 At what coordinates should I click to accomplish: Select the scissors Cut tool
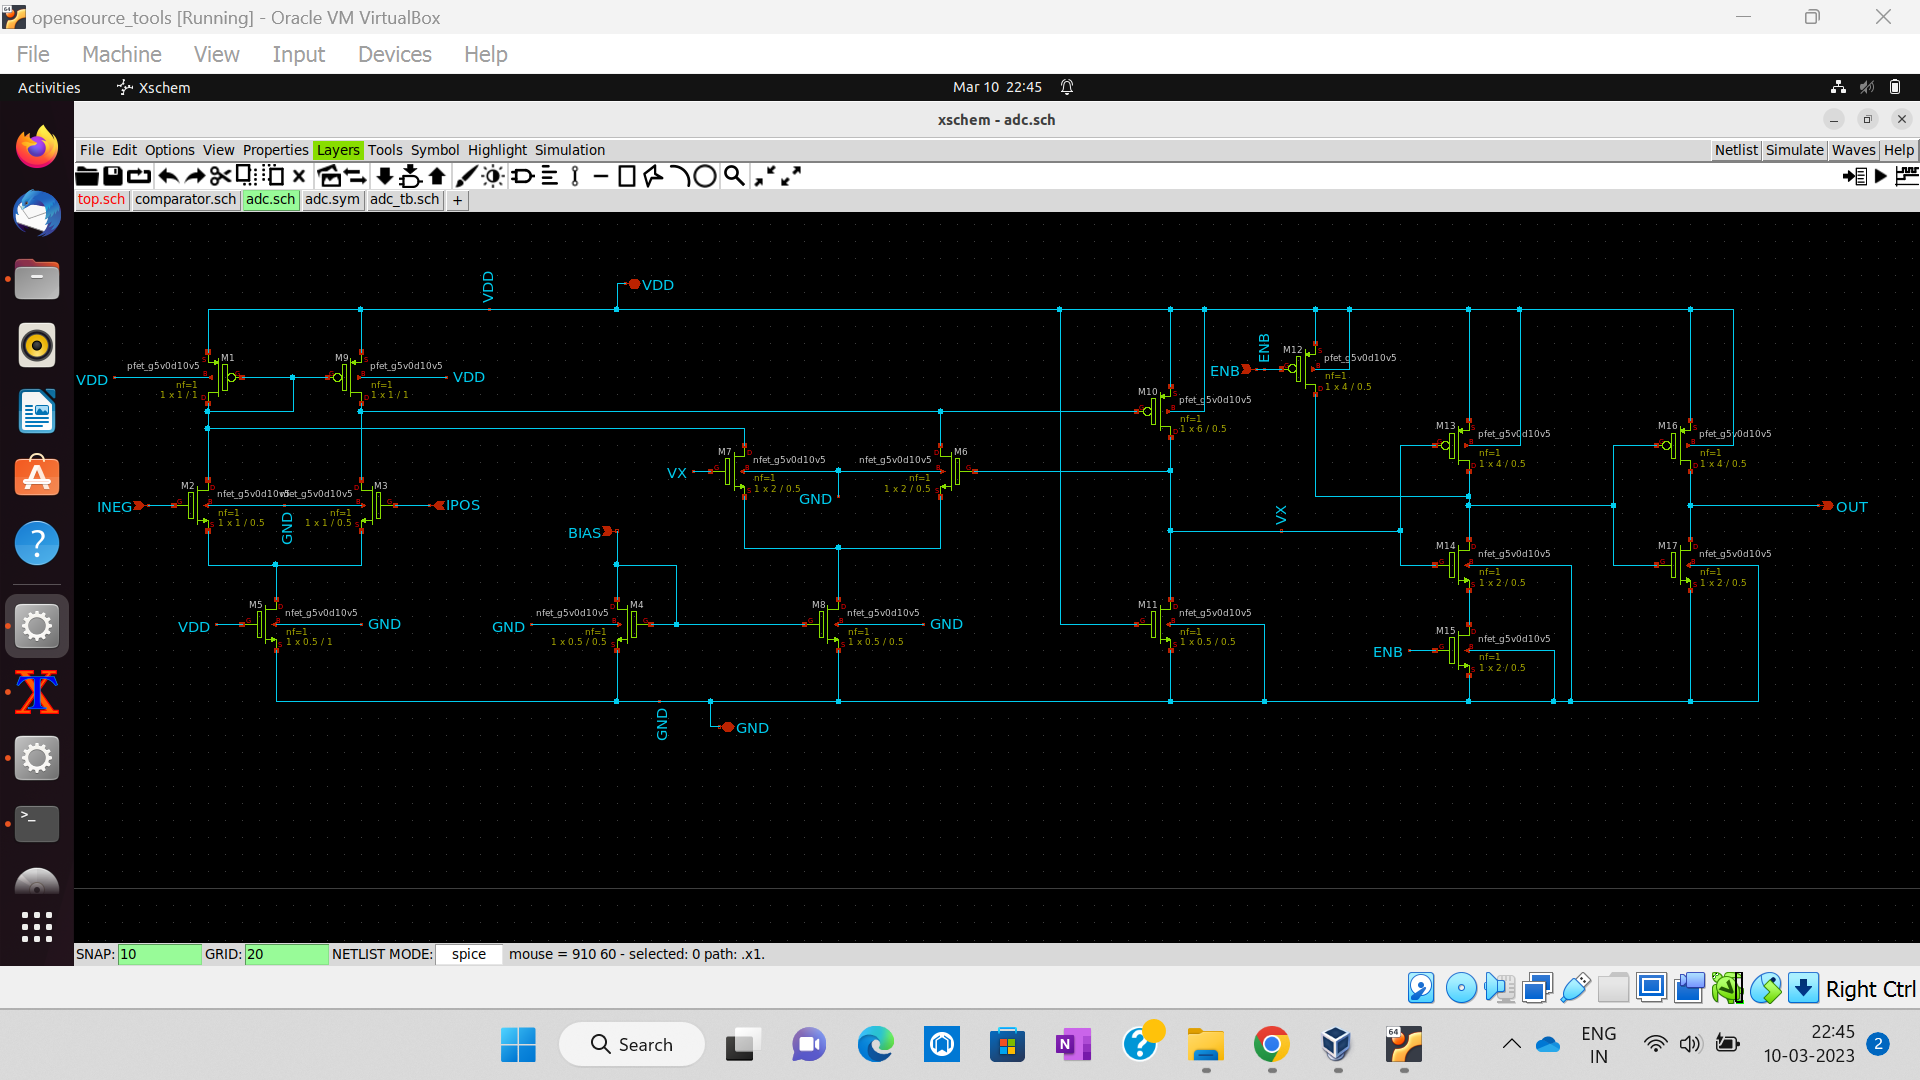(220, 176)
